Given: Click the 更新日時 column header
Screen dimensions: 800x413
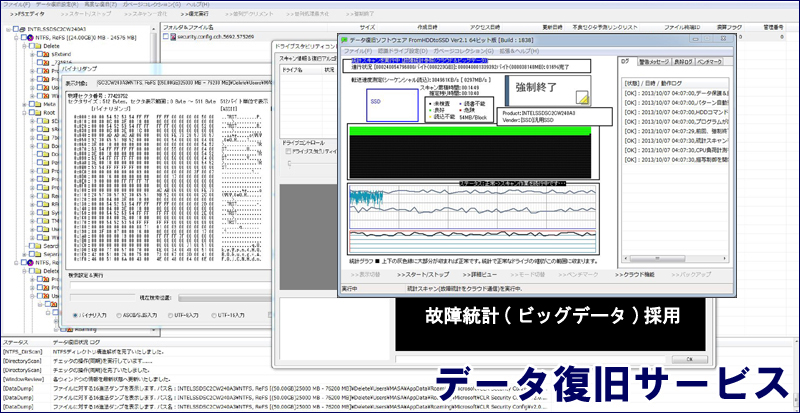Looking at the screenshot, I should pos(552,27).
